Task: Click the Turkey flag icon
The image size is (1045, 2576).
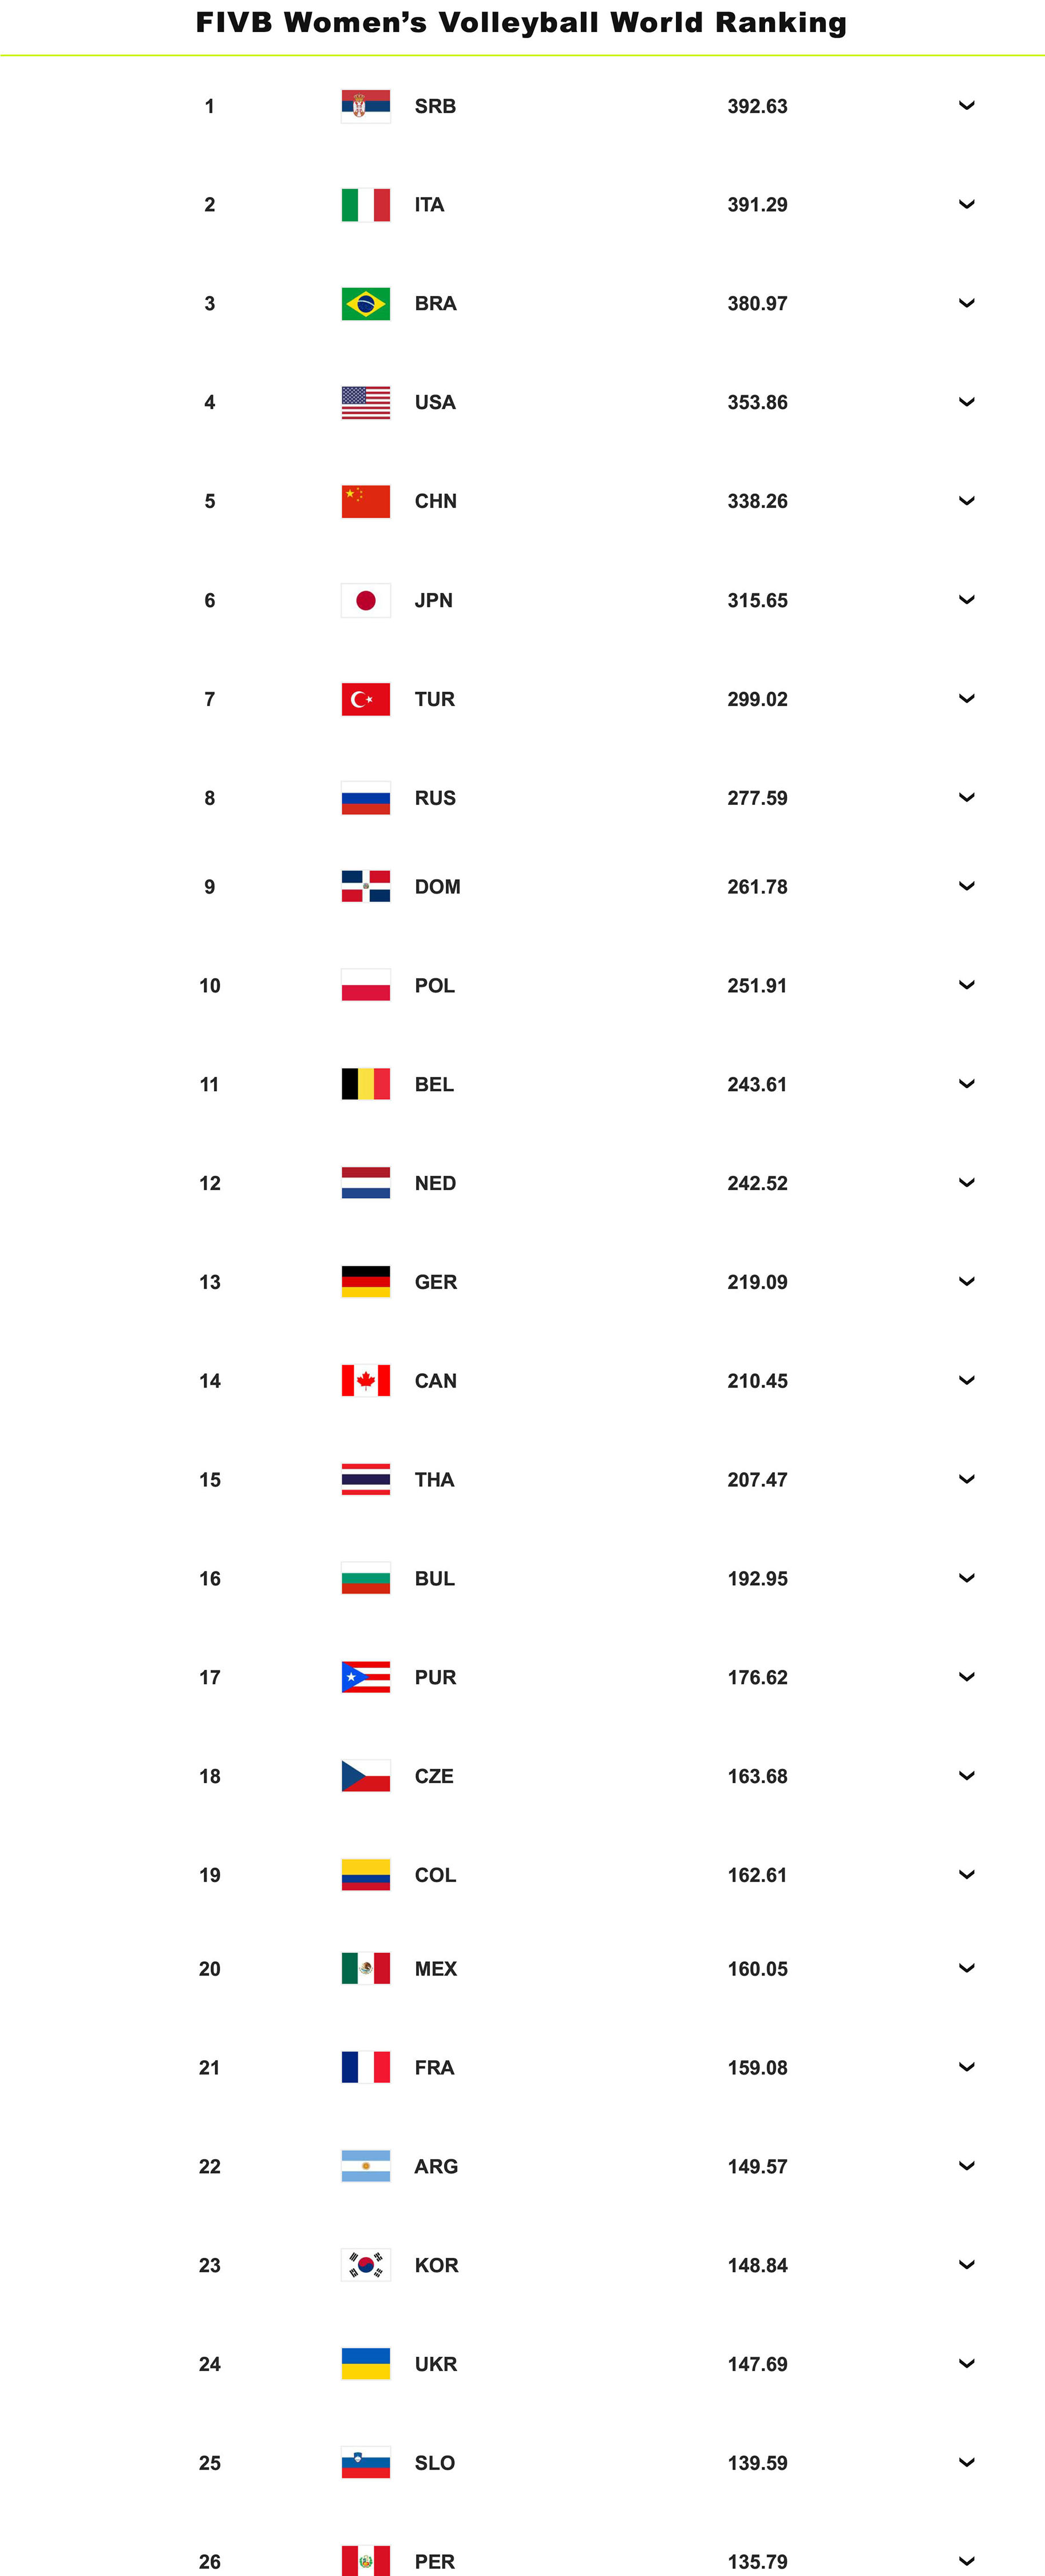Action: 365,699
